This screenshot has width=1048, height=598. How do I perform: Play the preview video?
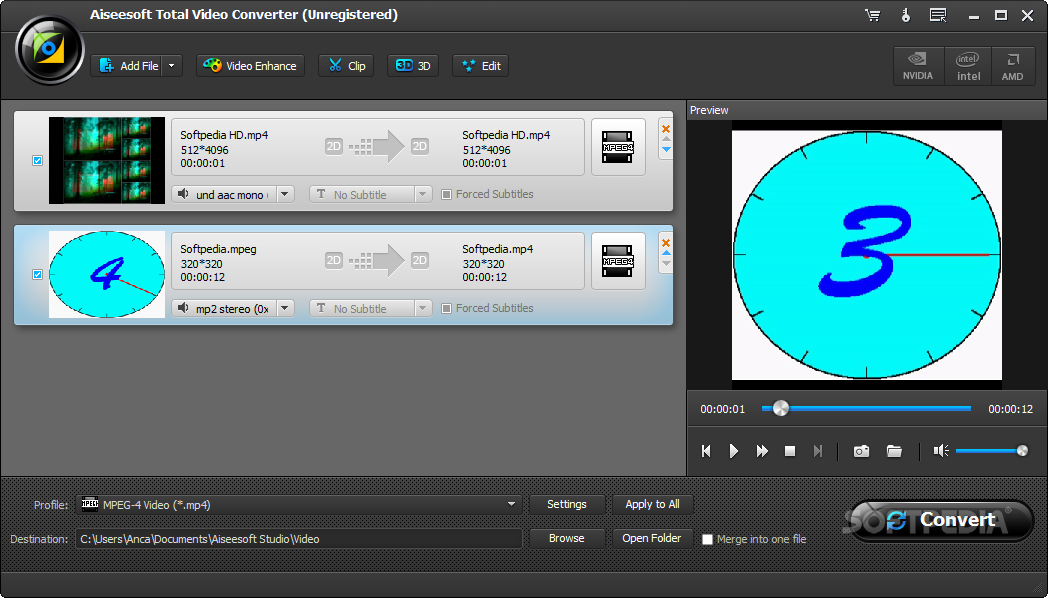point(733,451)
